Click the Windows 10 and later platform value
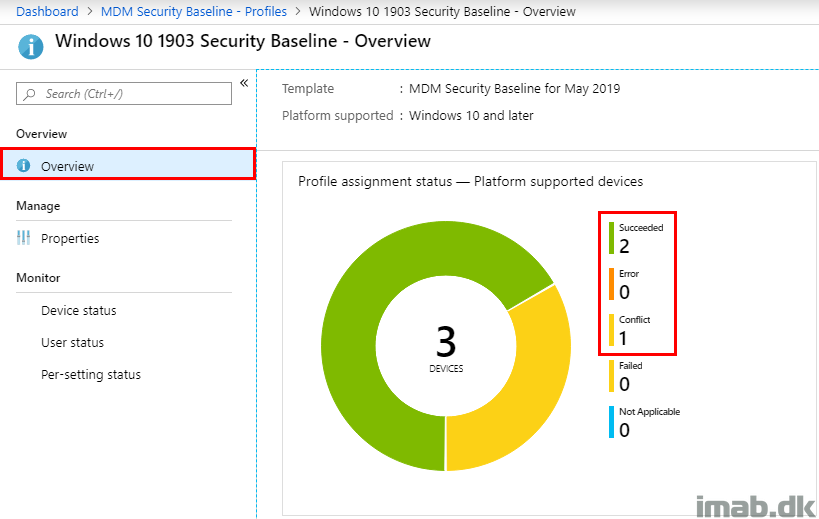Viewport: 819px width, 519px height. click(x=471, y=115)
